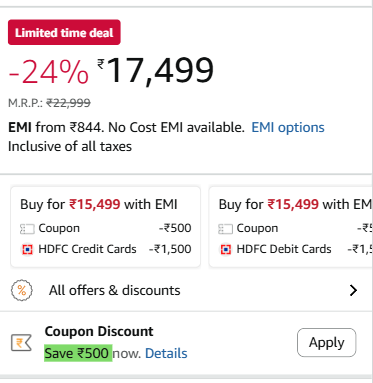The width and height of the screenshot is (373, 383).
Task: Click HDFC Credit Cards -₹1,500 line
Action: (x=105, y=249)
